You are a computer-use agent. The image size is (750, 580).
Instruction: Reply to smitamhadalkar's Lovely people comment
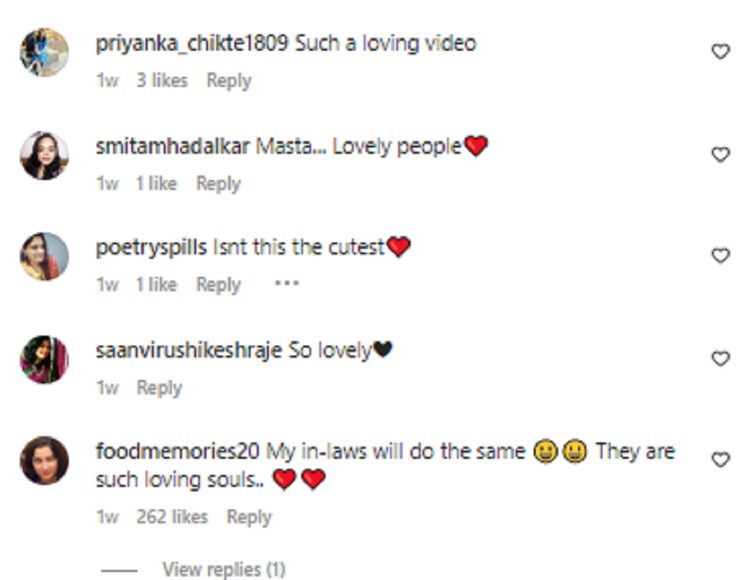point(219,184)
